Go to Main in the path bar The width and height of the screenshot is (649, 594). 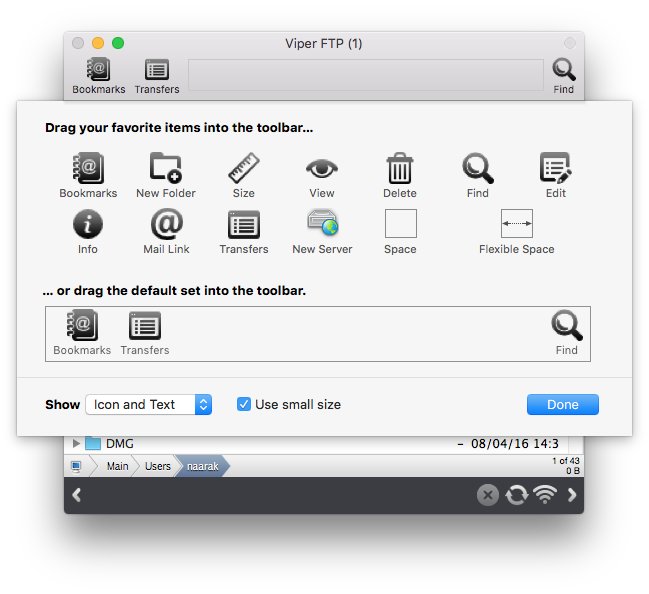[x=118, y=467]
